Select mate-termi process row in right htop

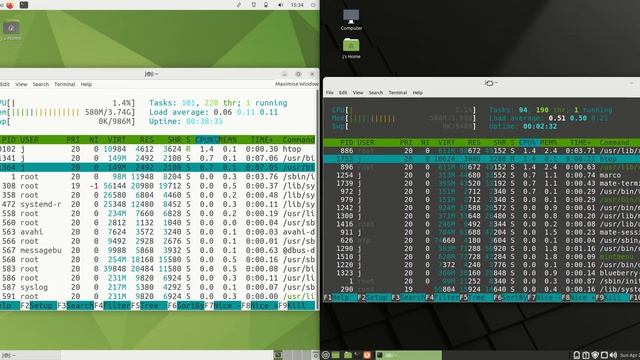point(482,183)
